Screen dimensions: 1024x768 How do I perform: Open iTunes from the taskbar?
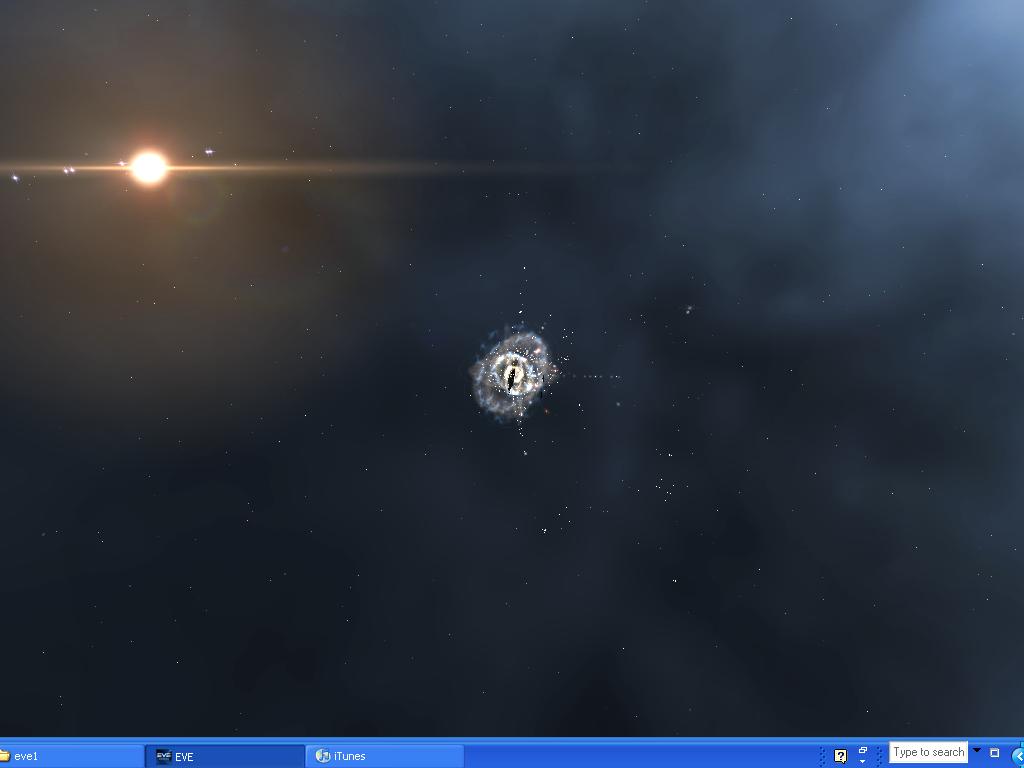coord(385,756)
